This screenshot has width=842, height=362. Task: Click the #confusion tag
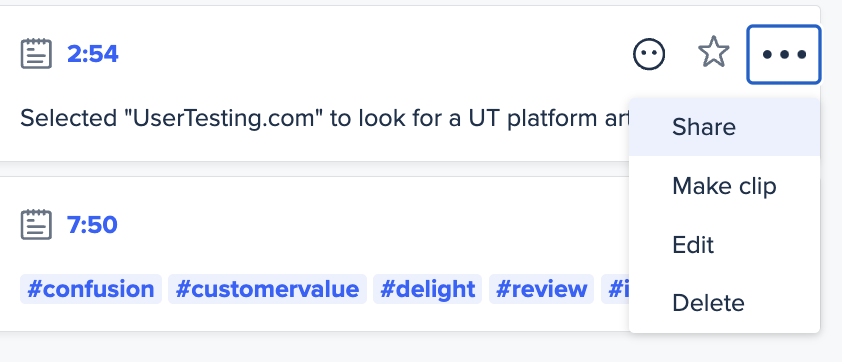pyautogui.click(x=91, y=289)
